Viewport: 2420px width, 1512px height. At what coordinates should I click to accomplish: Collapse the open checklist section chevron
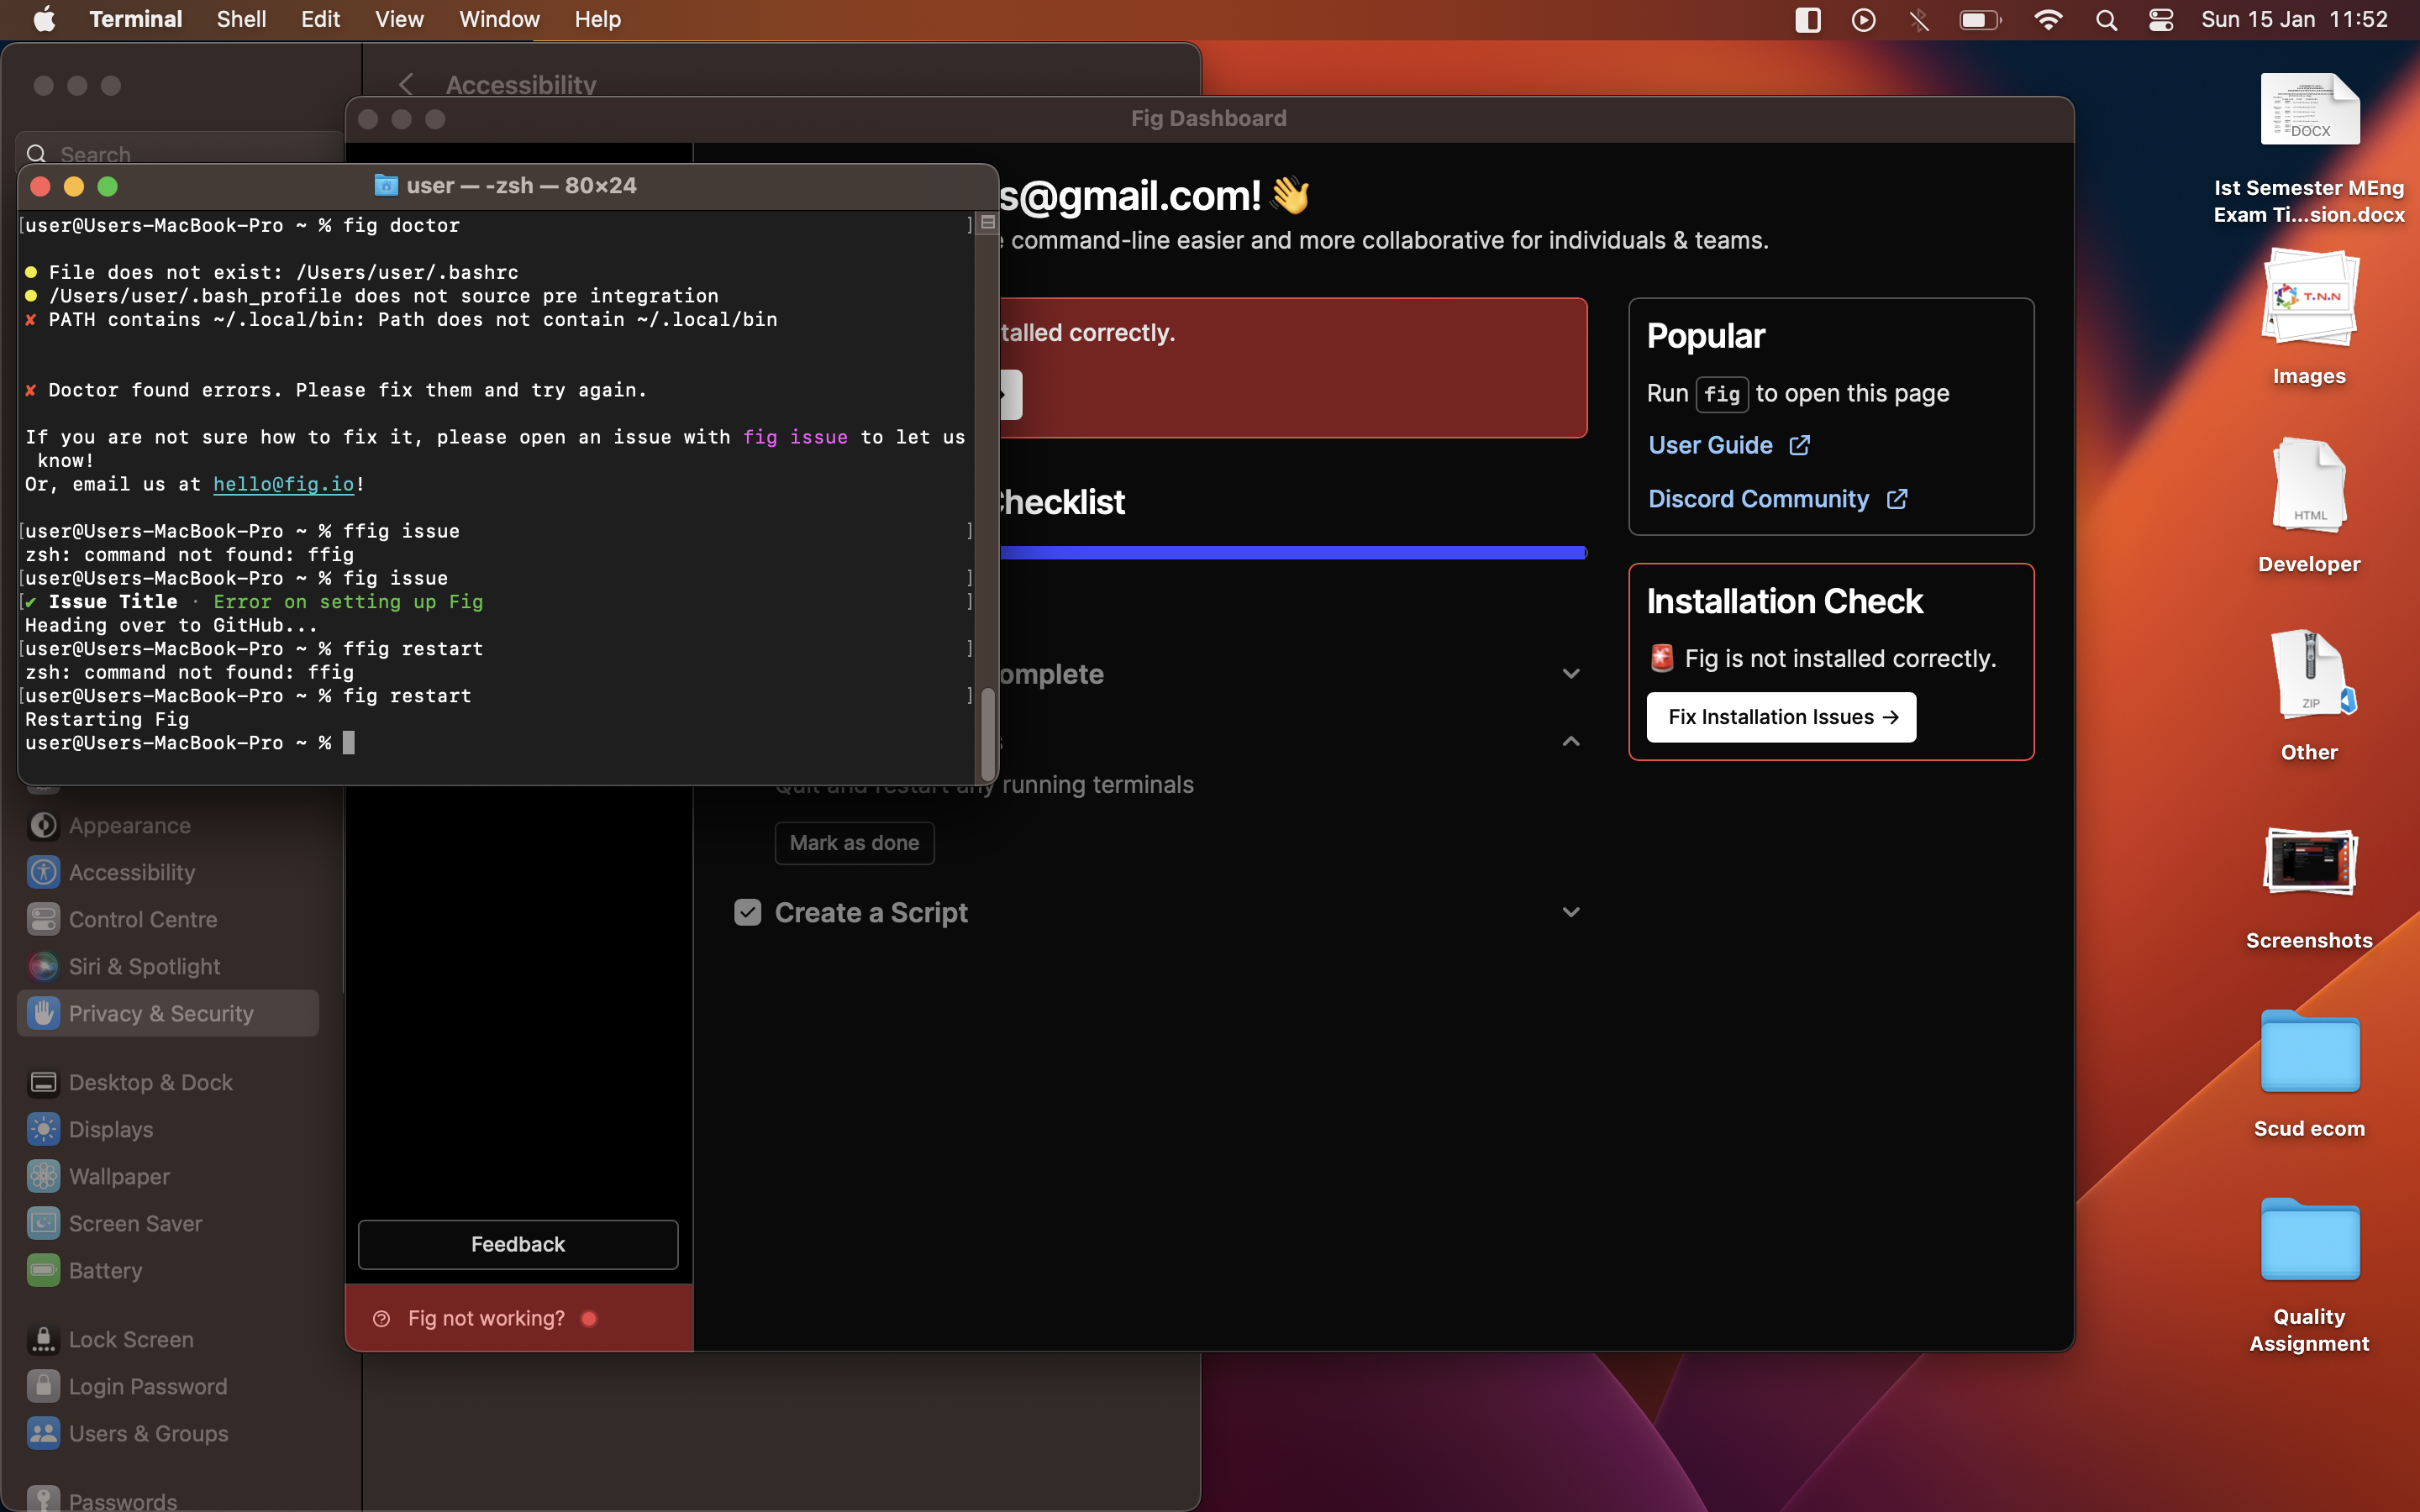(1571, 741)
